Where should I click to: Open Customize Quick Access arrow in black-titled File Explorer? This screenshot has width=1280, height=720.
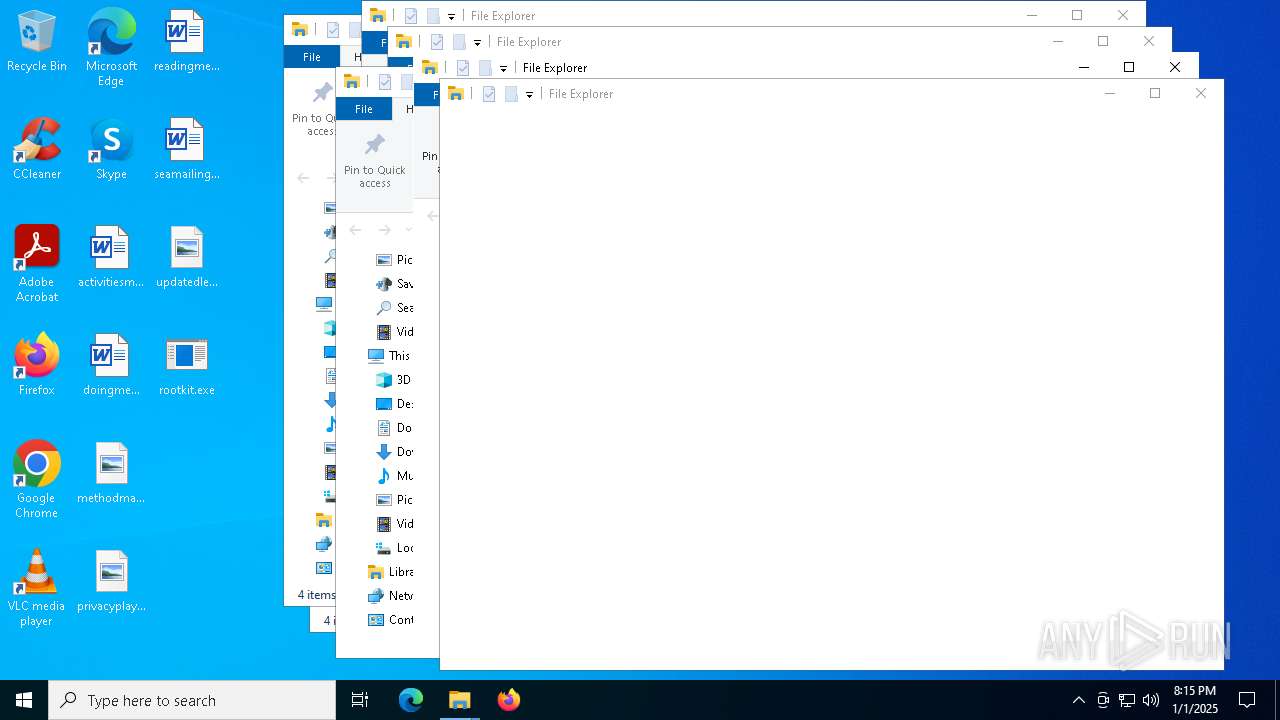click(x=503, y=69)
